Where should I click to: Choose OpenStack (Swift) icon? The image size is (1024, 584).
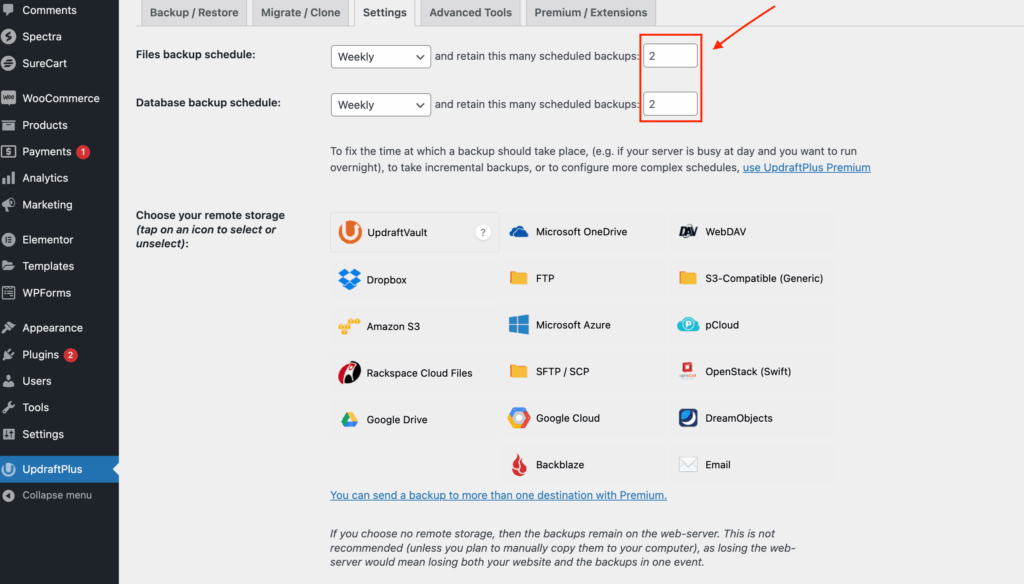tap(688, 371)
